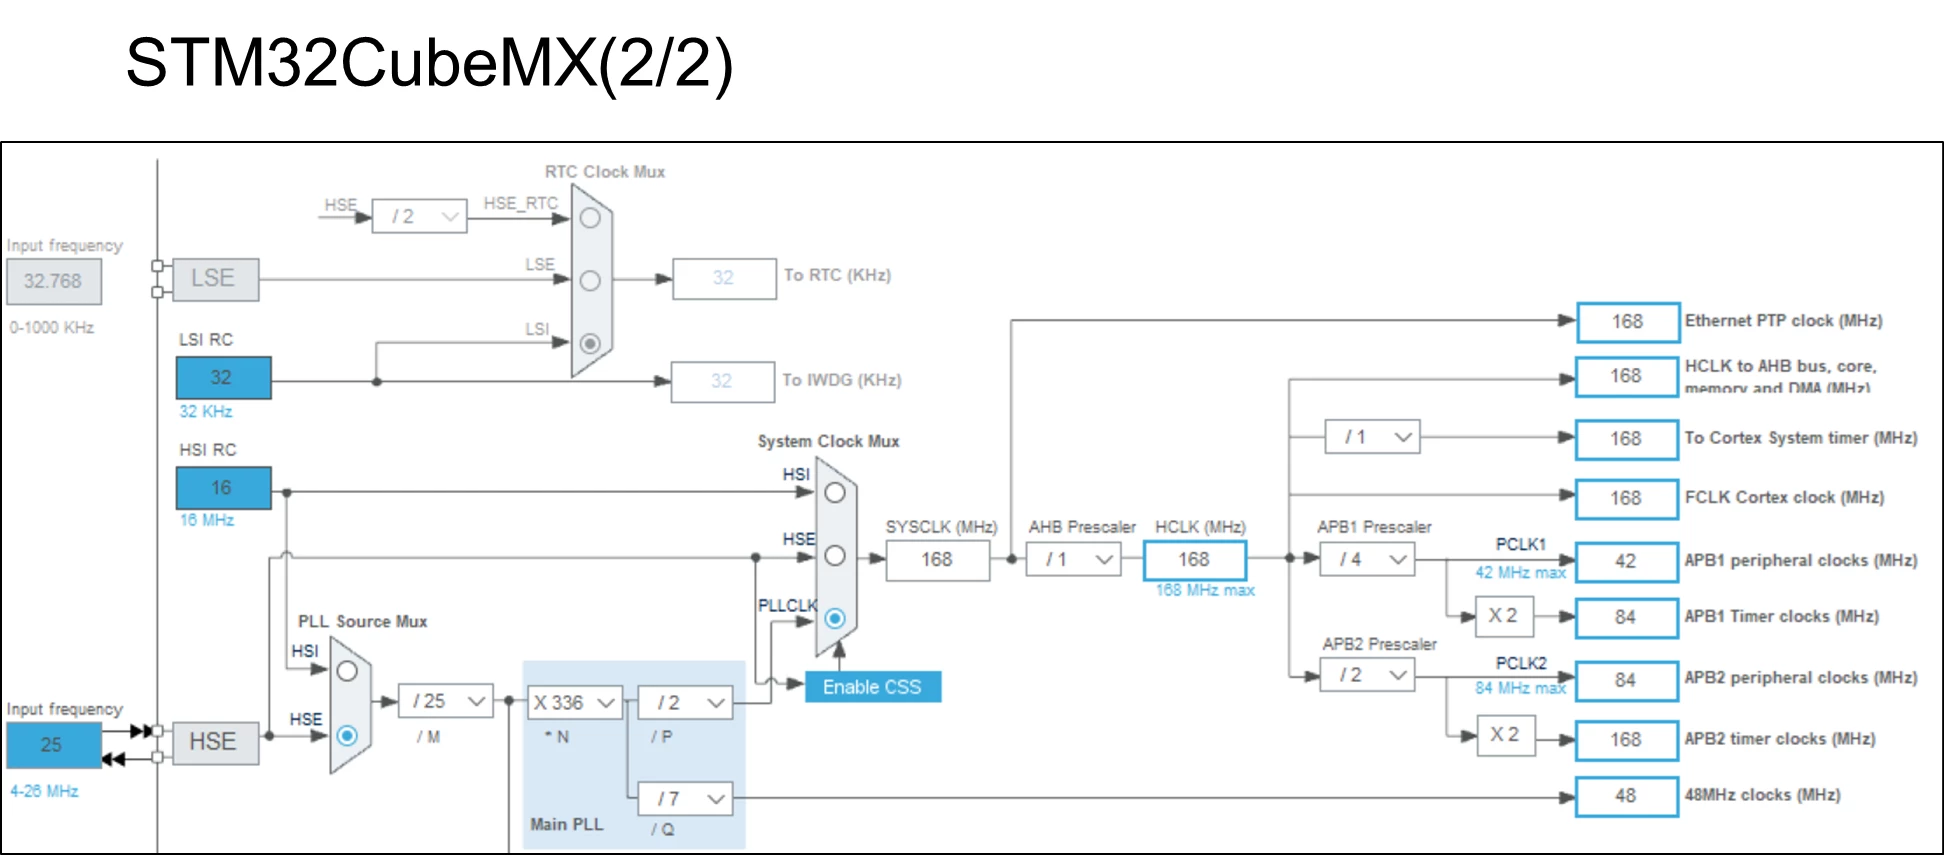Click the LSI RC 32 value box
The image size is (1944, 855).
(x=224, y=378)
